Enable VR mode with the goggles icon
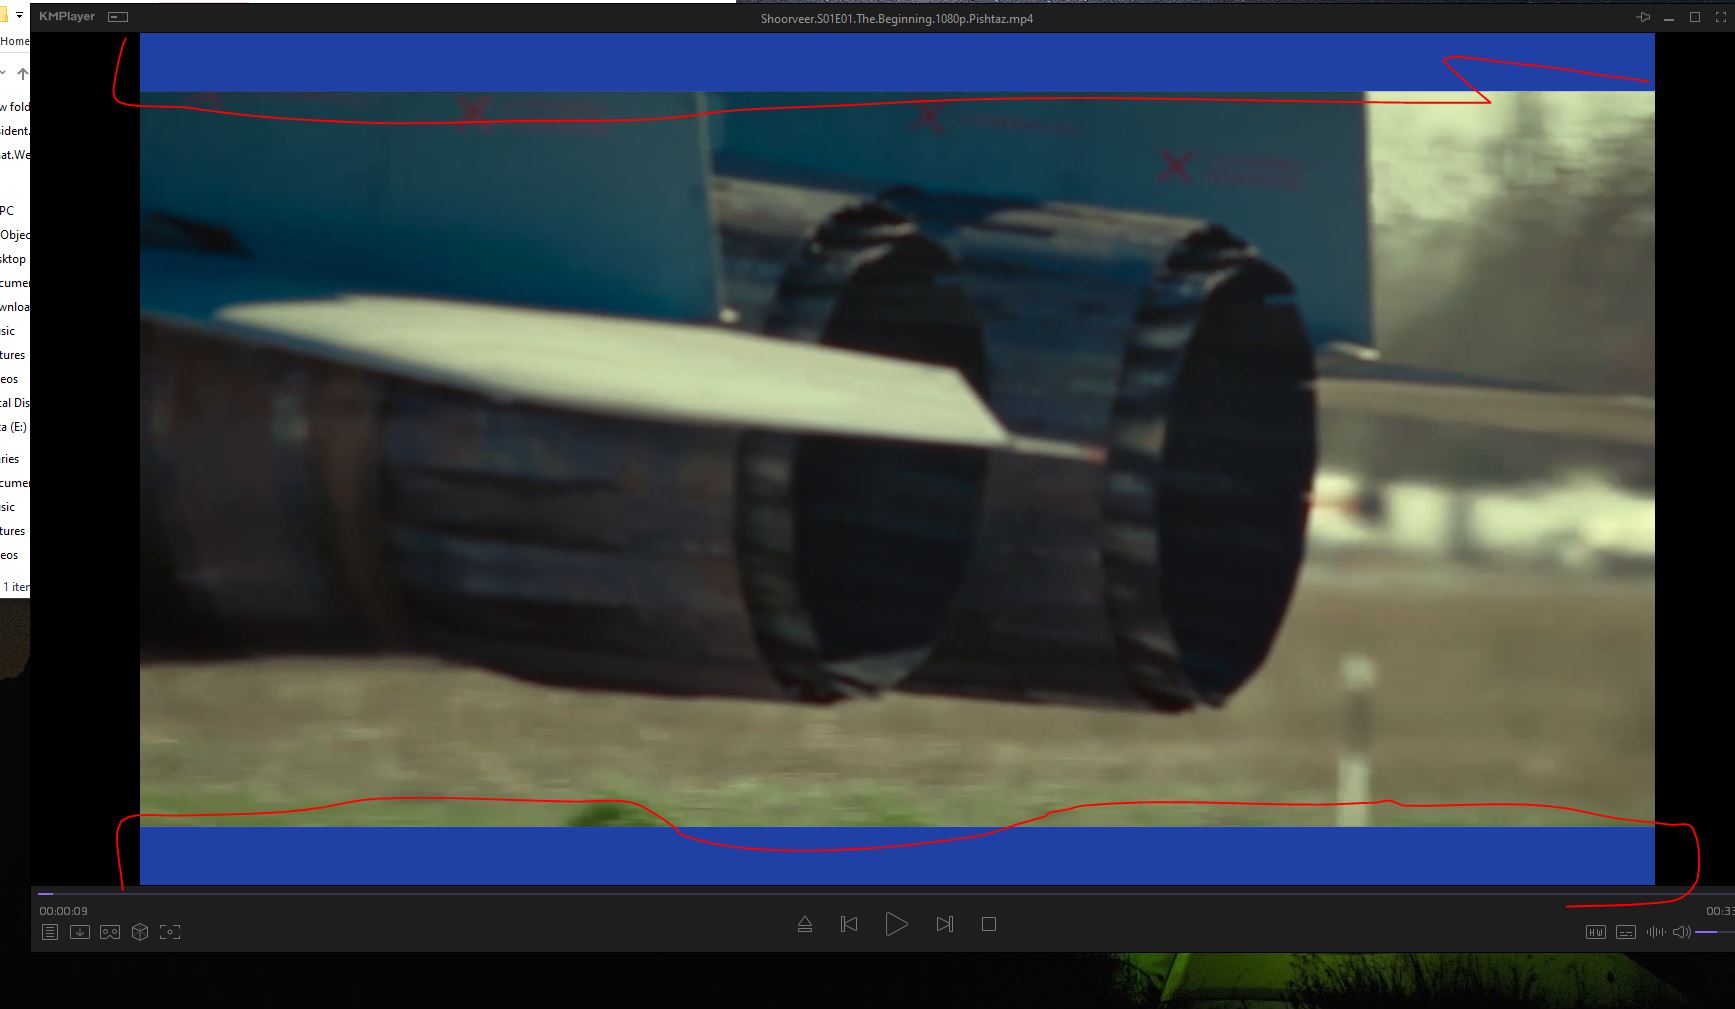The image size is (1735, 1009). 110,932
